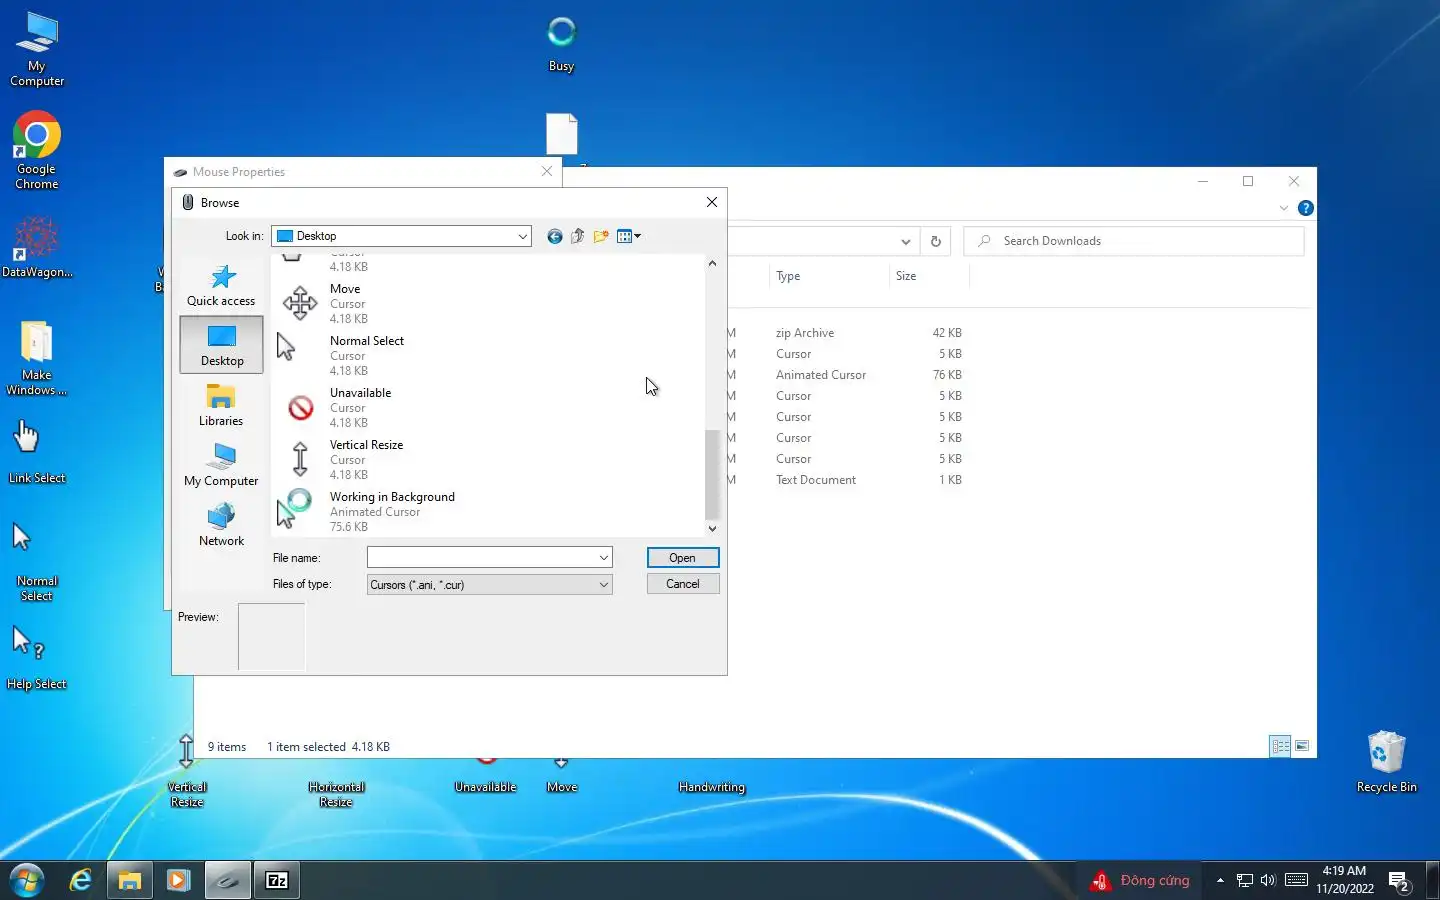
Task: Expand the File name dropdown arrow
Action: click(604, 558)
